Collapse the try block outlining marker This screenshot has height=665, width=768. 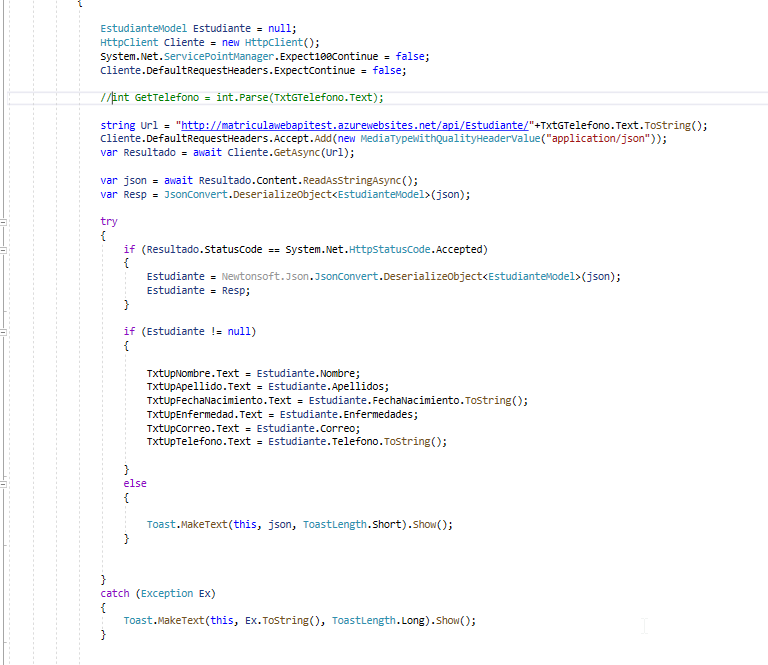3,222
